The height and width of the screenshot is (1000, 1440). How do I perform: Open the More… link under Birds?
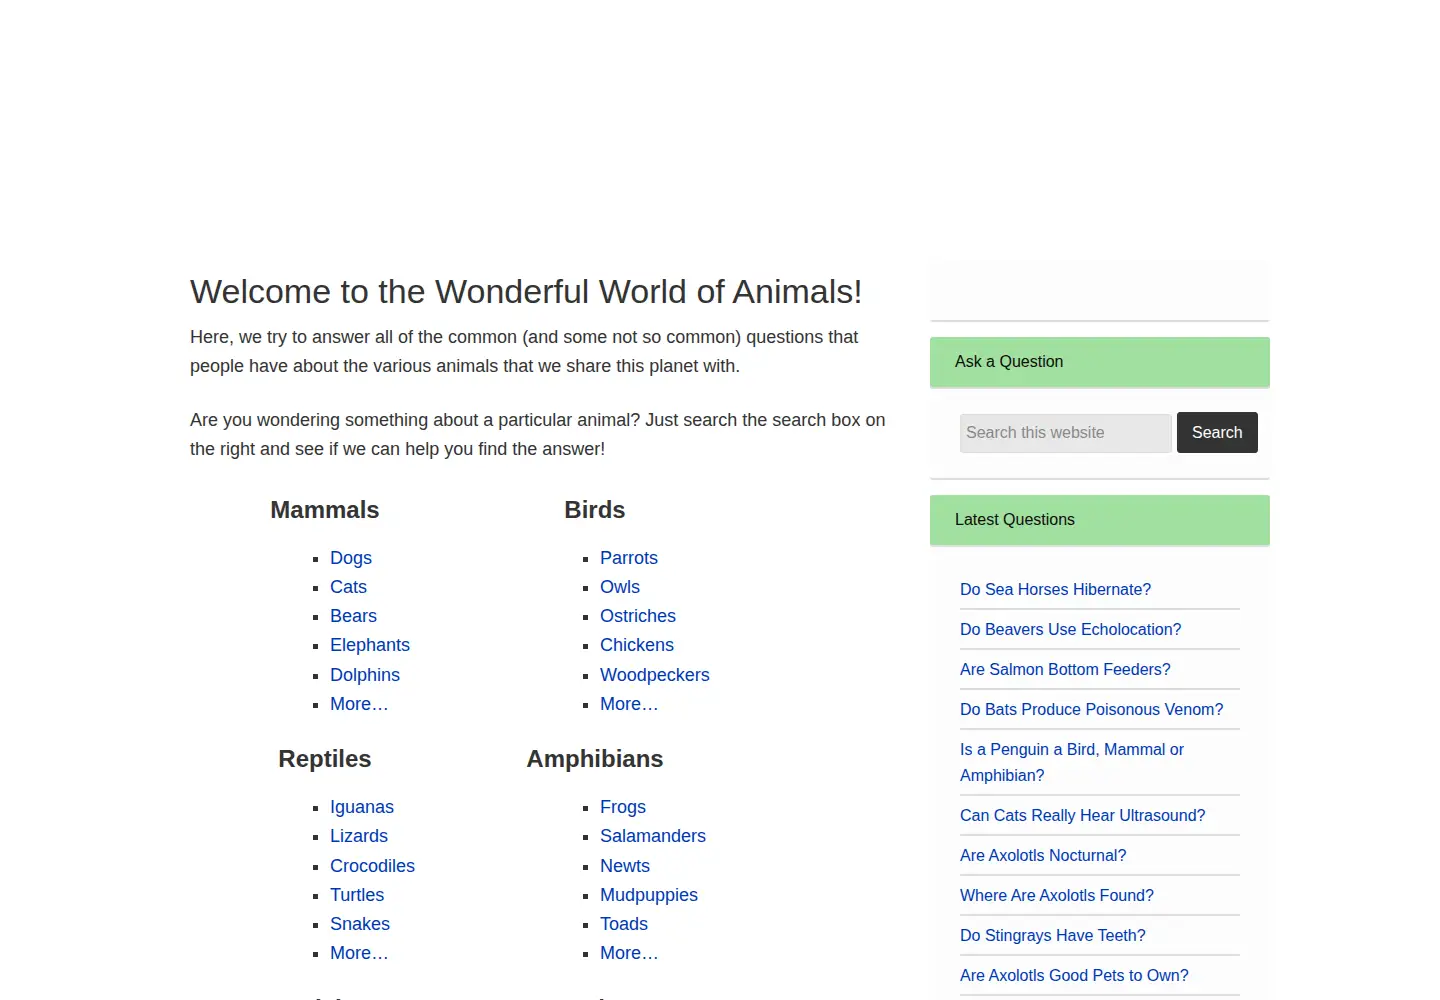(x=629, y=704)
